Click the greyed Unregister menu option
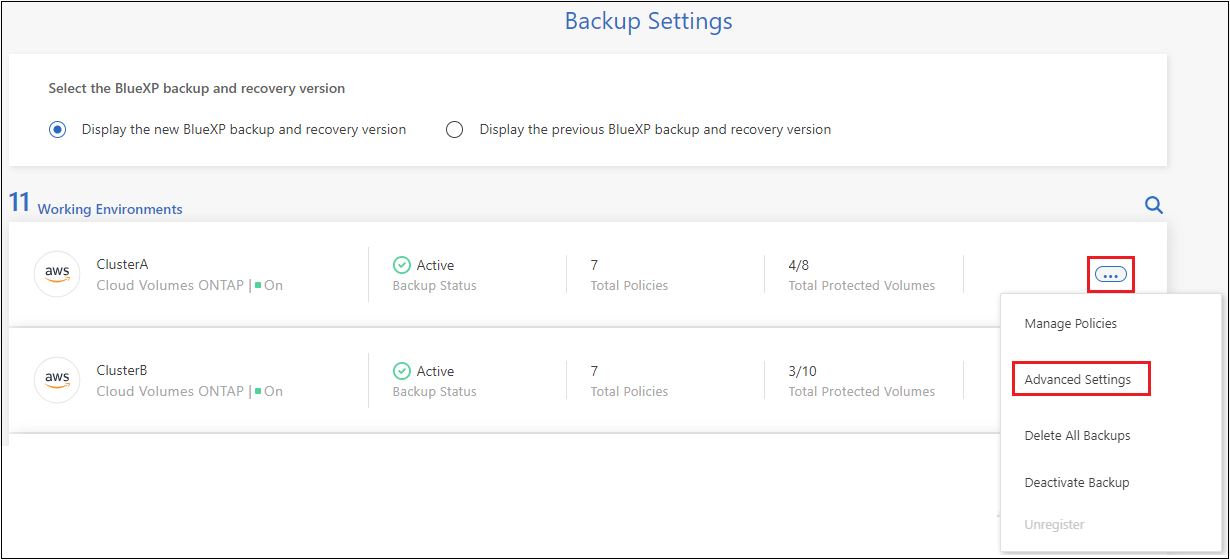 (x=1054, y=525)
